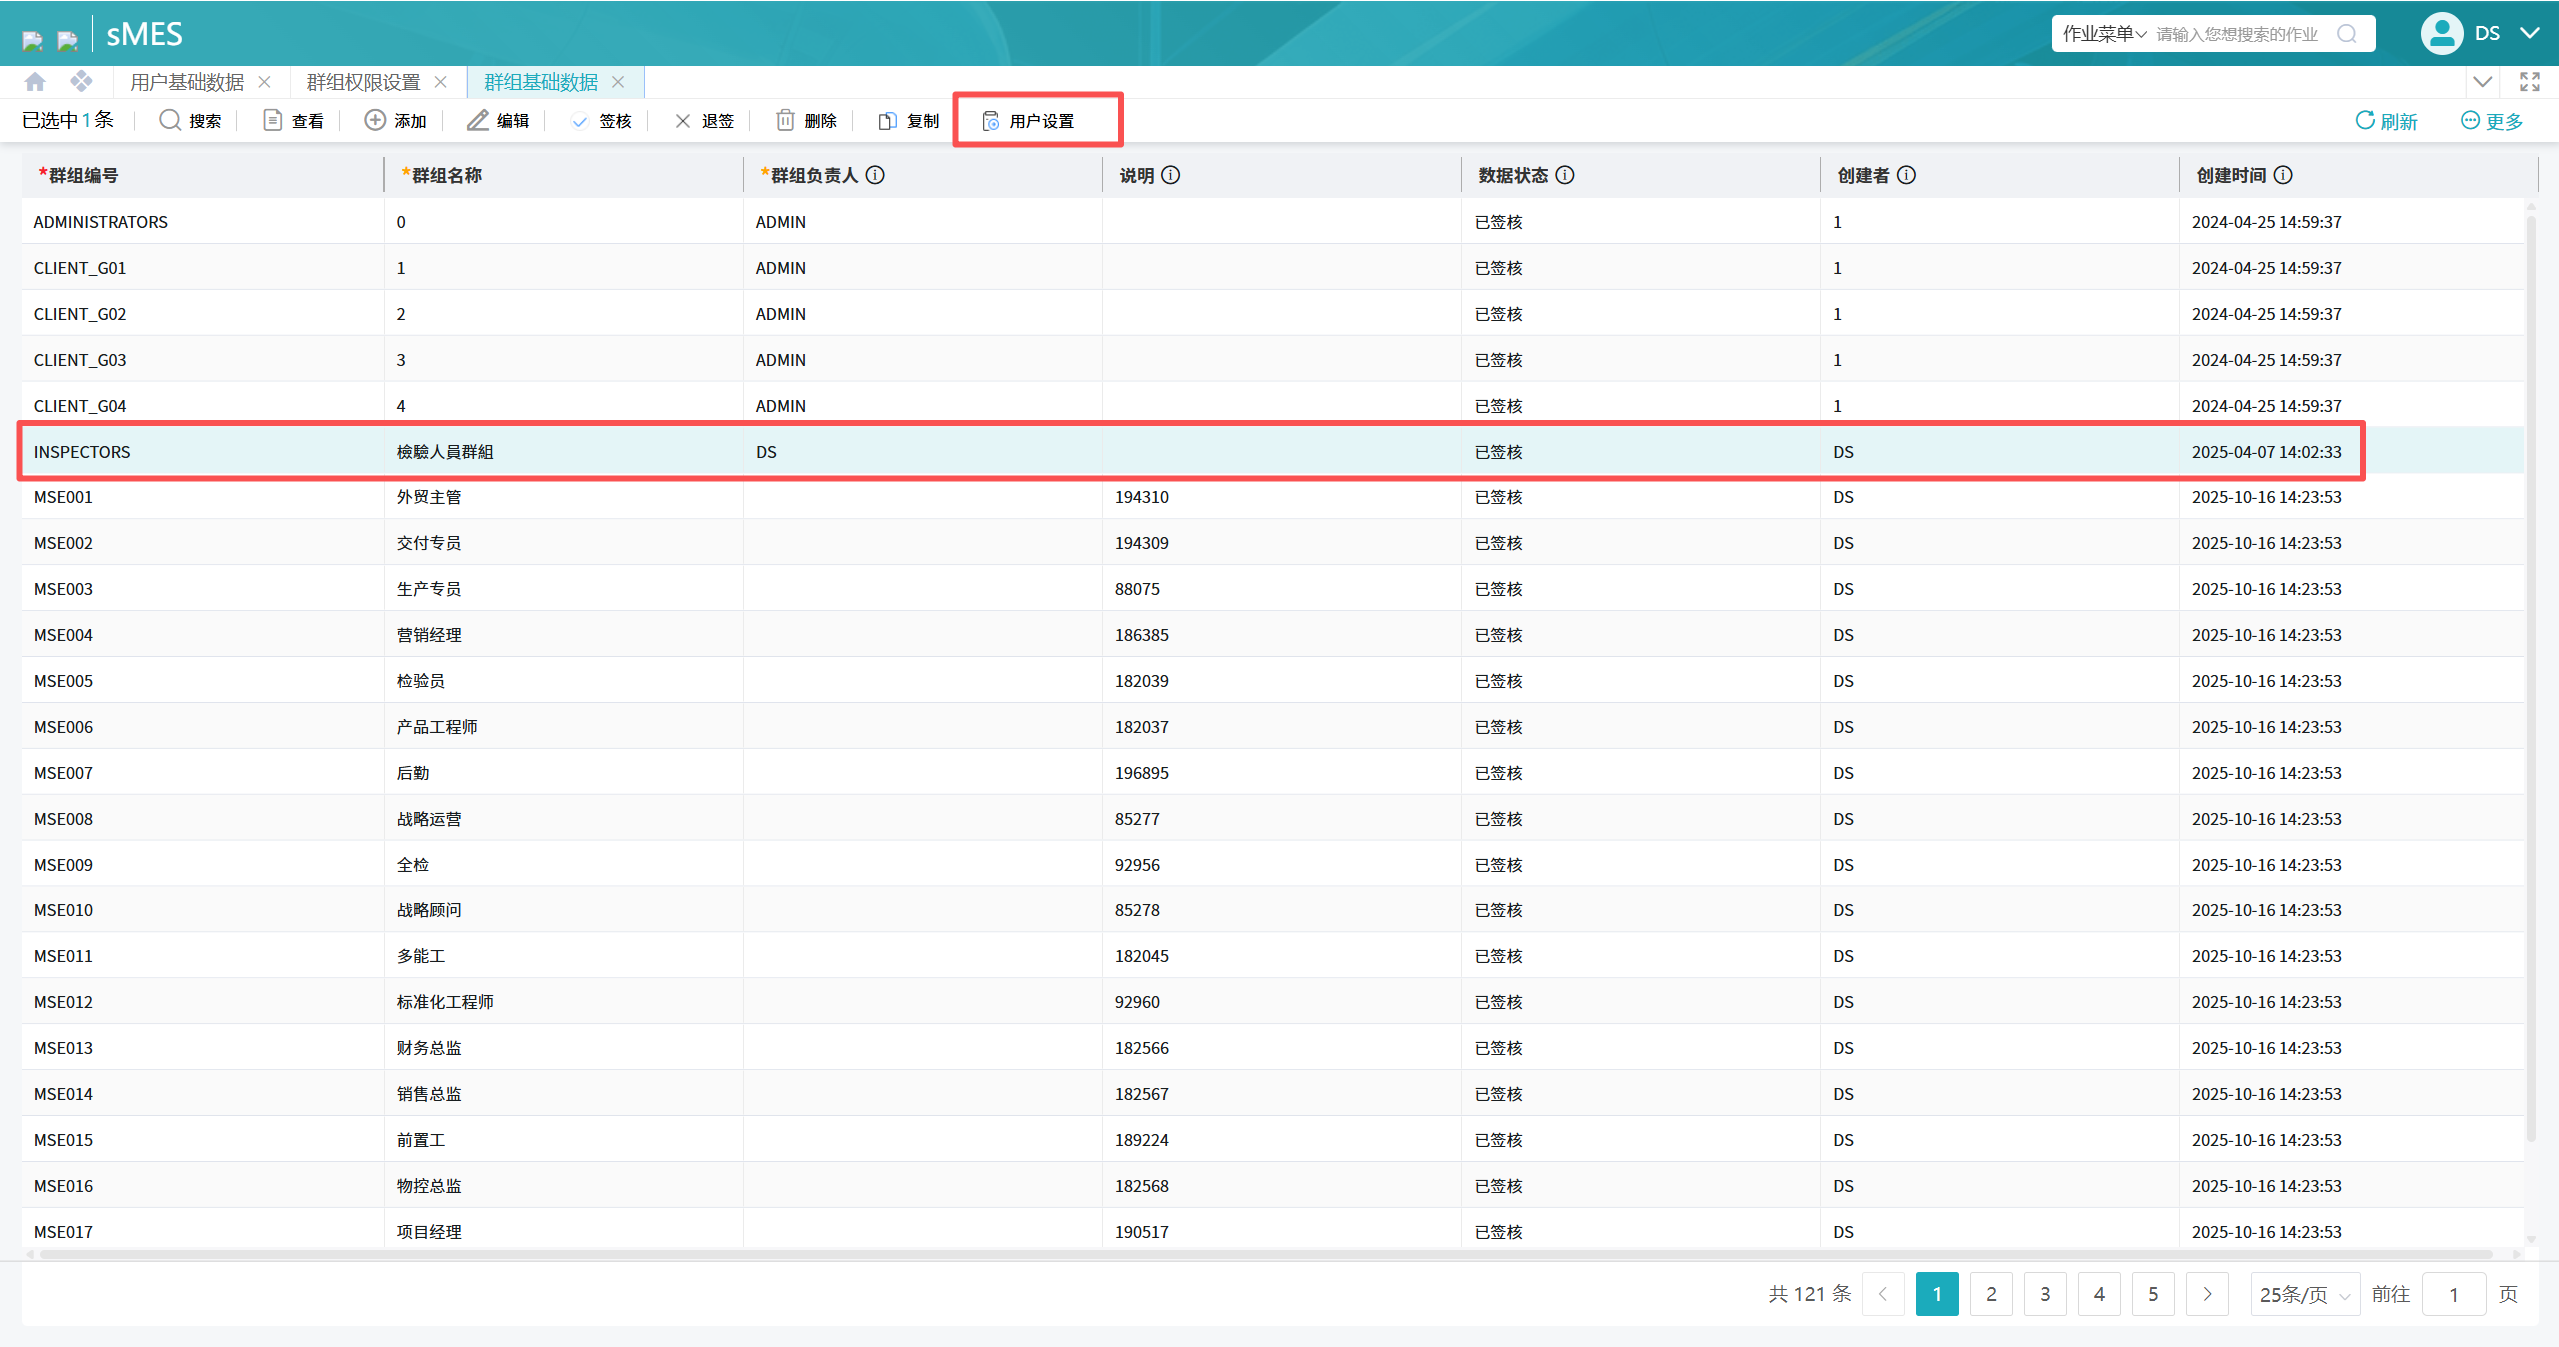2559x1347 pixels.
Task: Click the search icon in 作业菜单 box
Action: pos(2347,34)
